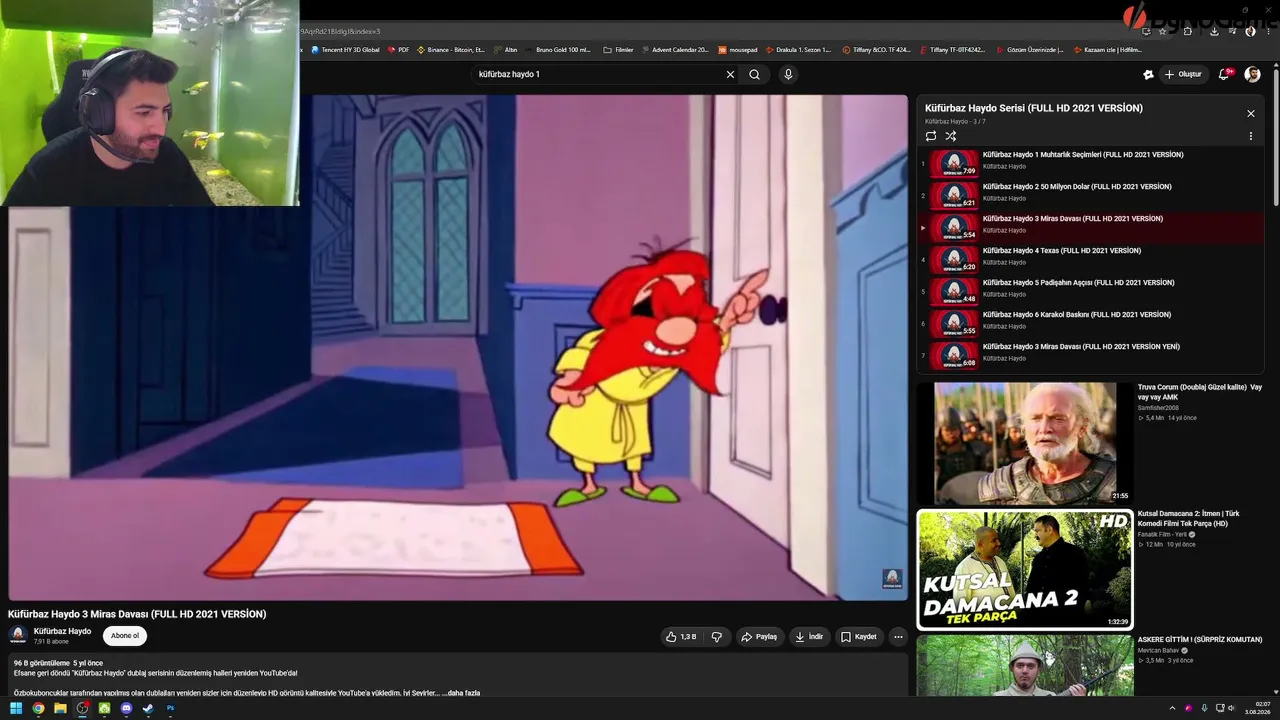Screen dimensions: 1280x720
Task: Clear the YouTube search box text
Action: pos(730,74)
